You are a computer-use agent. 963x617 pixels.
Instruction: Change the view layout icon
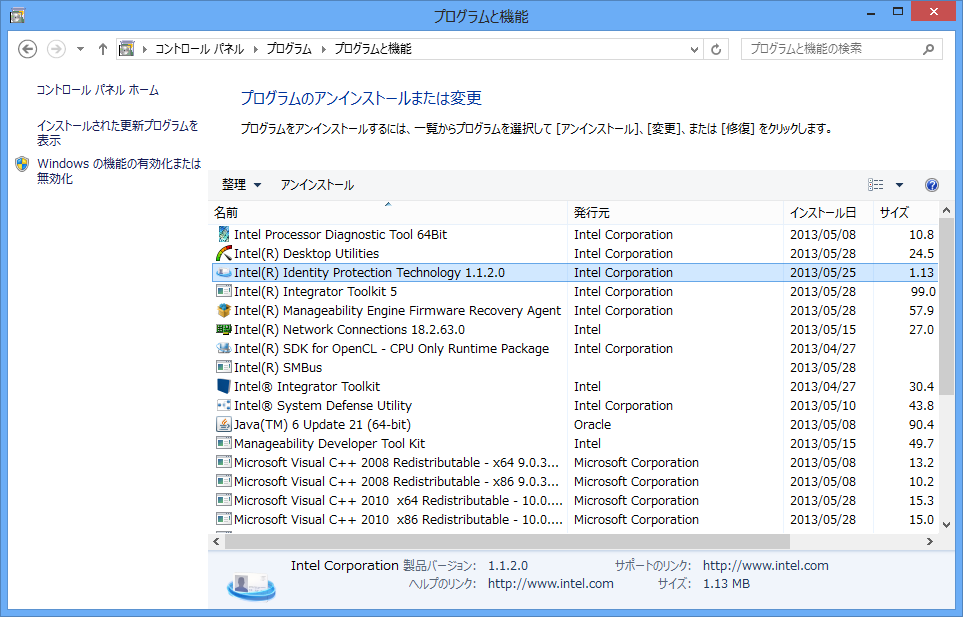tap(876, 185)
